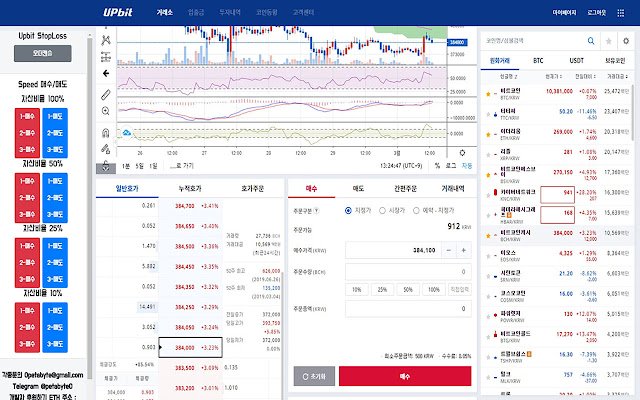
Task: Click the 주문수량 order quantity field
Action: (x=408, y=272)
